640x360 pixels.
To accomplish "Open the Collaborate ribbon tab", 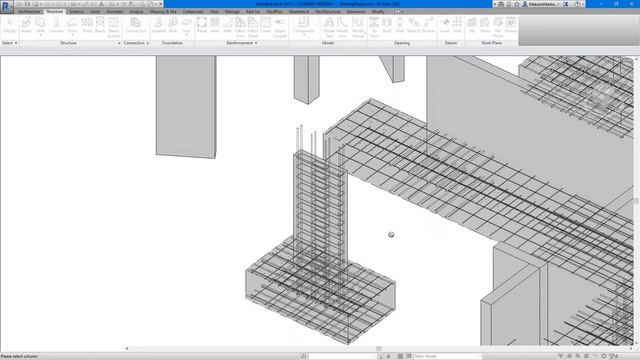I will pos(193,12).
